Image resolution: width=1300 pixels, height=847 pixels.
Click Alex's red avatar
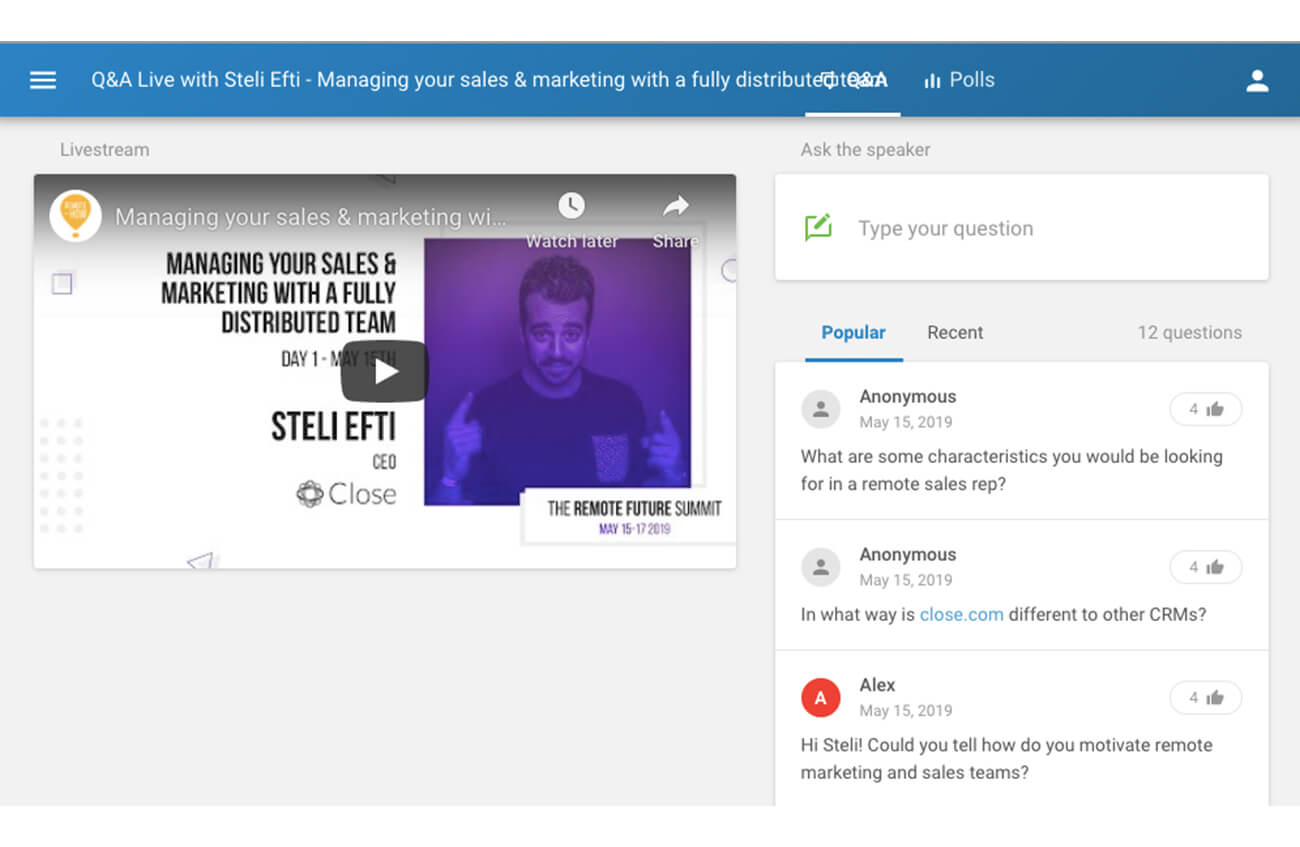pyautogui.click(x=820, y=698)
